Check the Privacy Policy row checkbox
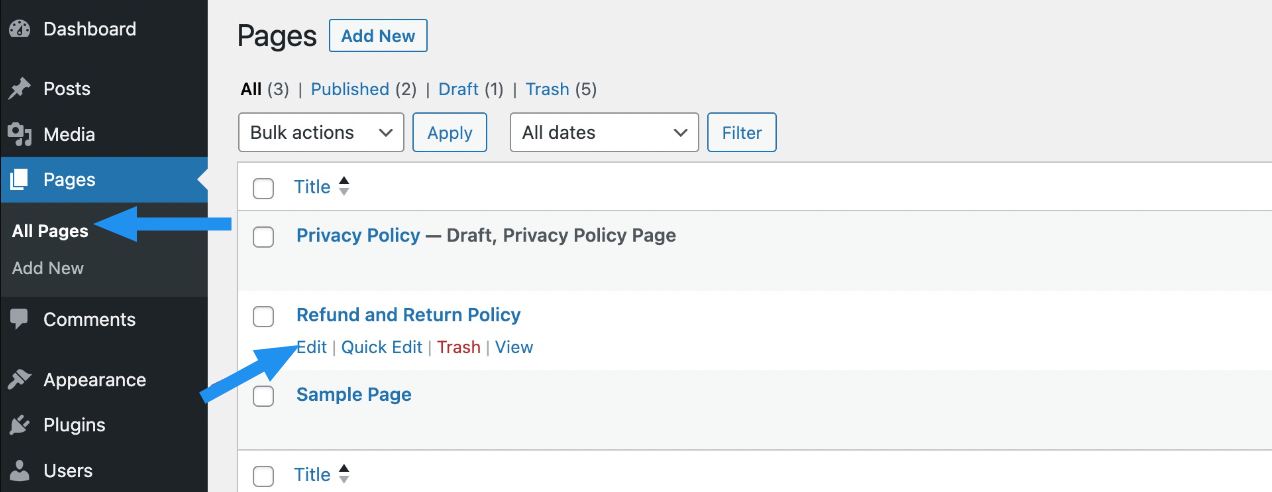Image resolution: width=1272 pixels, height=492 pixels. click(x=263, y=237)
